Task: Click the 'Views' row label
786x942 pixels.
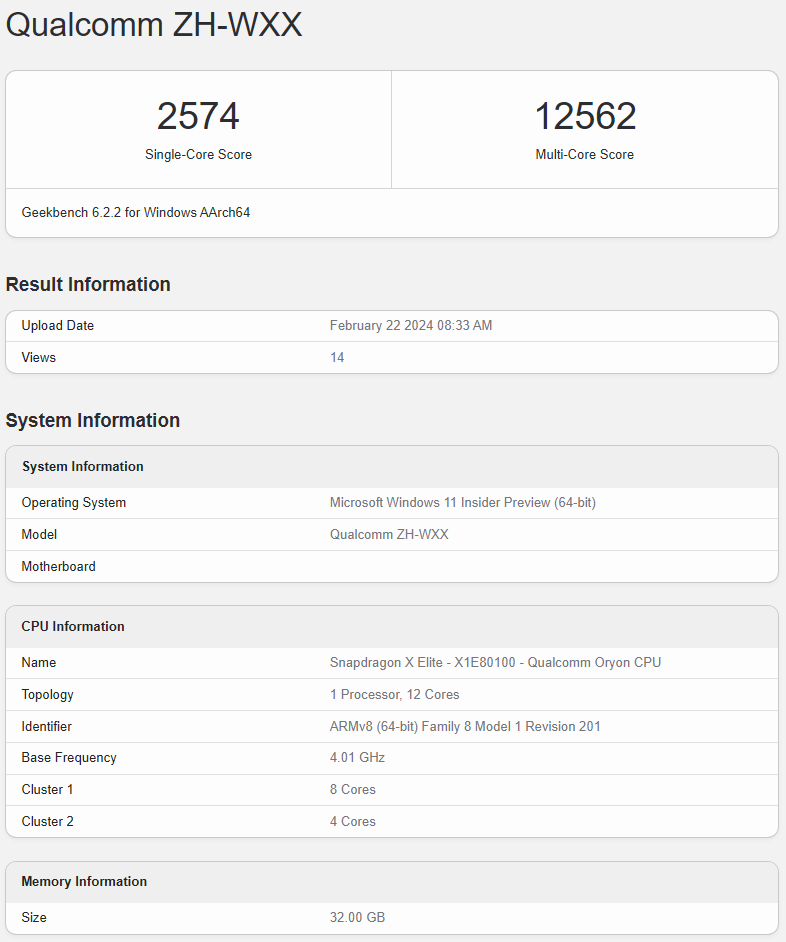Action: pos(38,357)
